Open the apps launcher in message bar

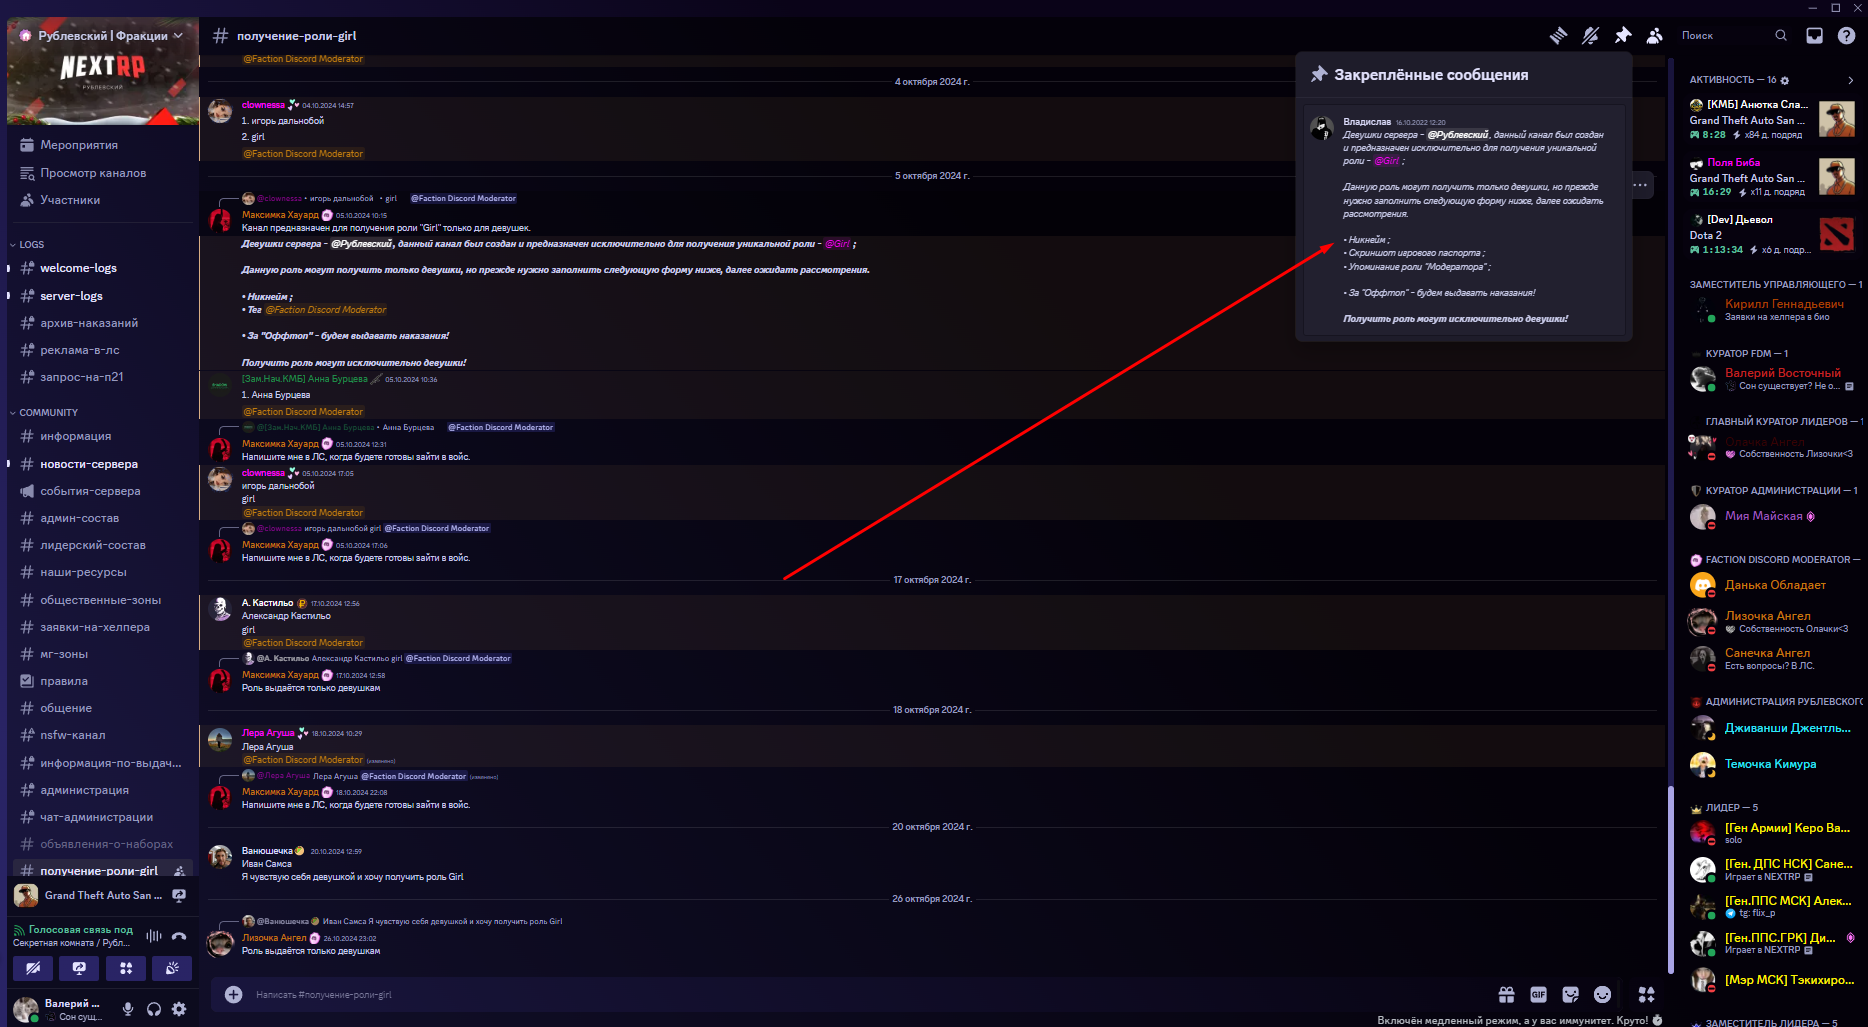tap(1646, 994)
